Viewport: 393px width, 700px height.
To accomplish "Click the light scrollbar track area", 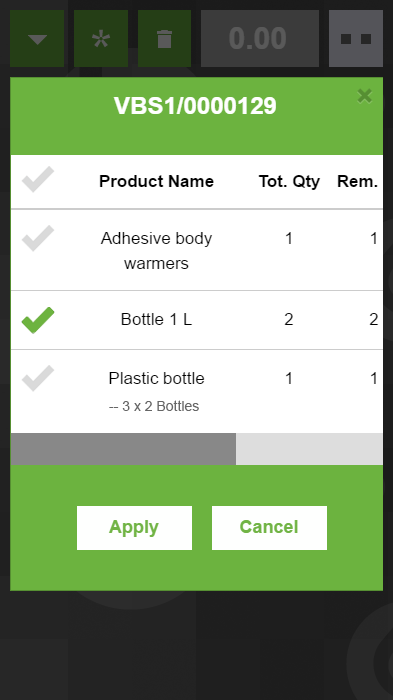I will coord(309,449).
